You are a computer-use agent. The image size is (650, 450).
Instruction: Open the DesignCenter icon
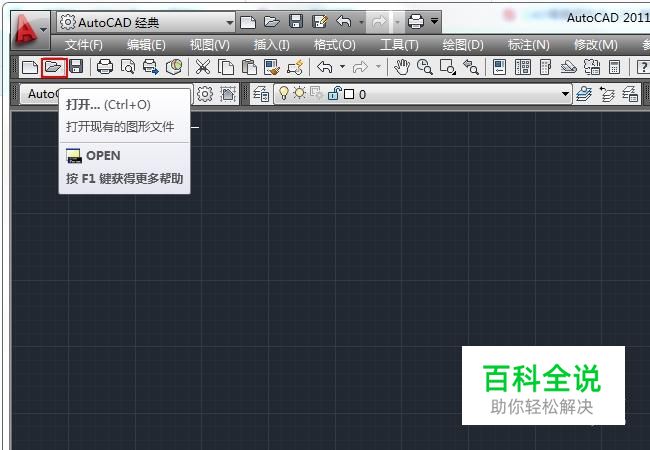coord(523,67)
